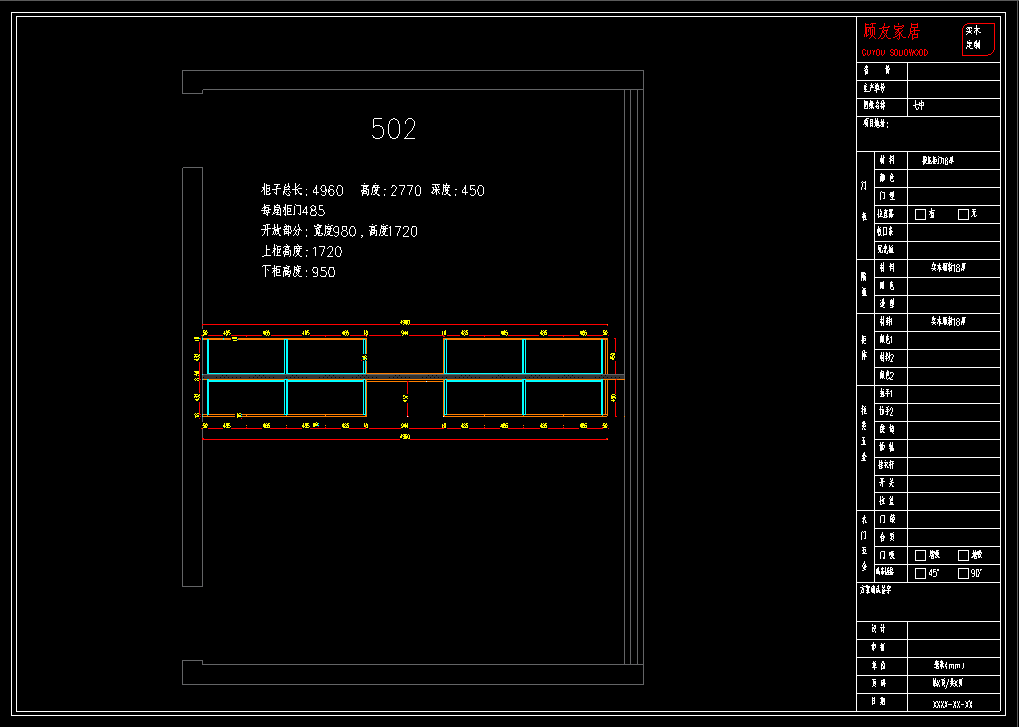Click the 每扇柜门485 text line
1019x727 pixels.
click(x=292, y=211)
